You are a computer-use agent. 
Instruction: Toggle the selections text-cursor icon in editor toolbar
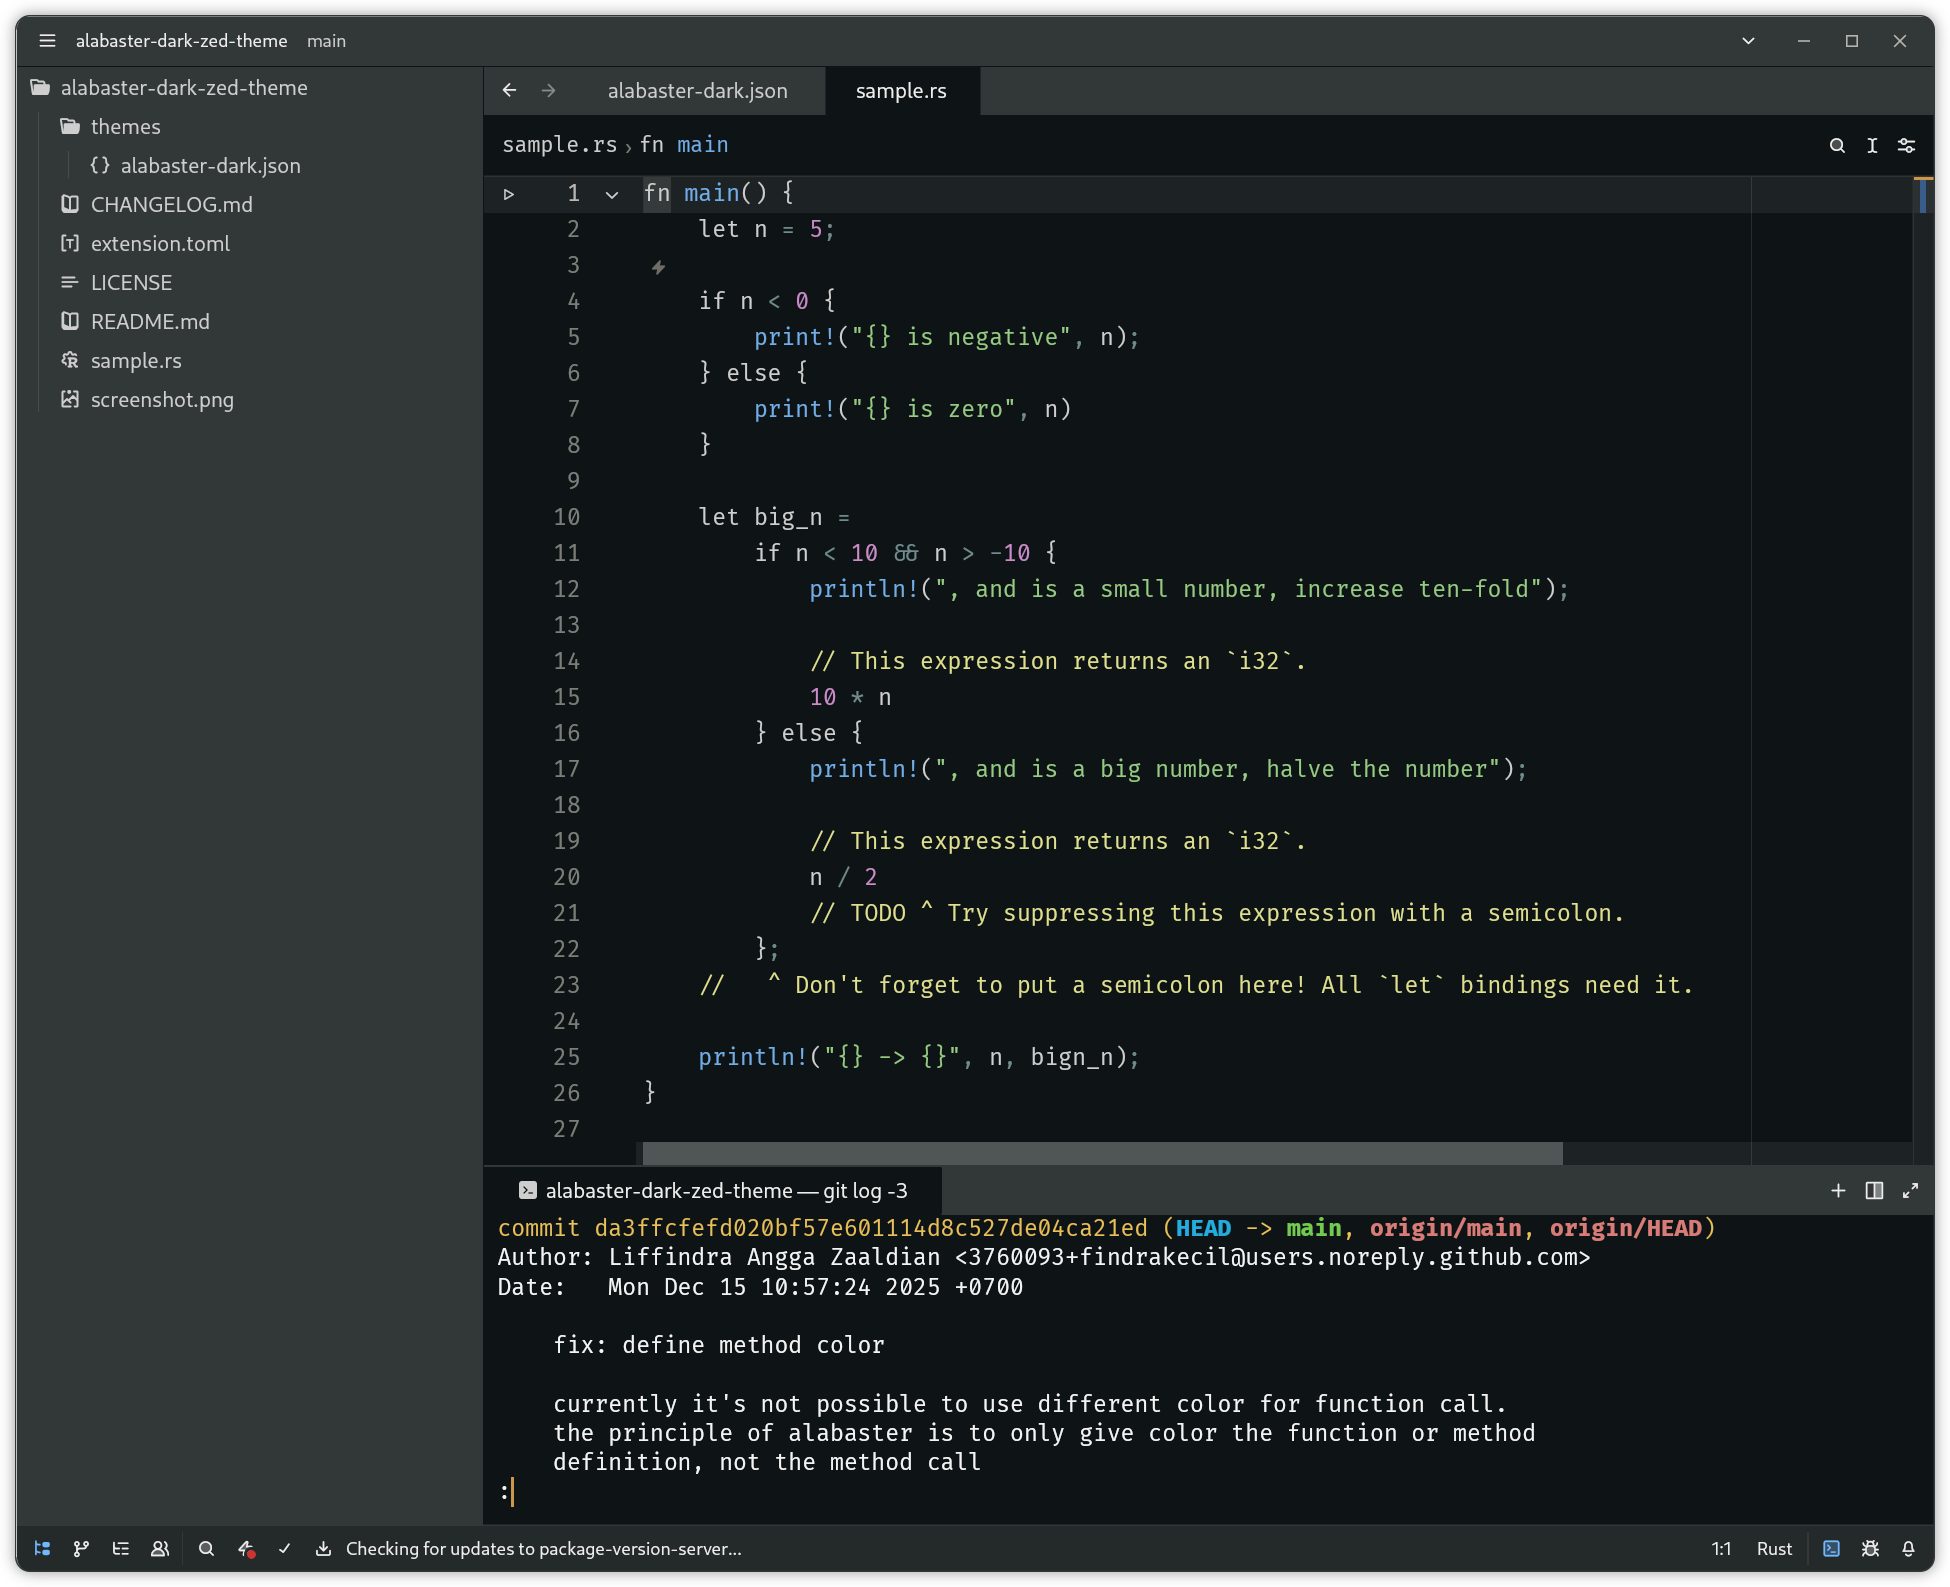(1872, 145)
